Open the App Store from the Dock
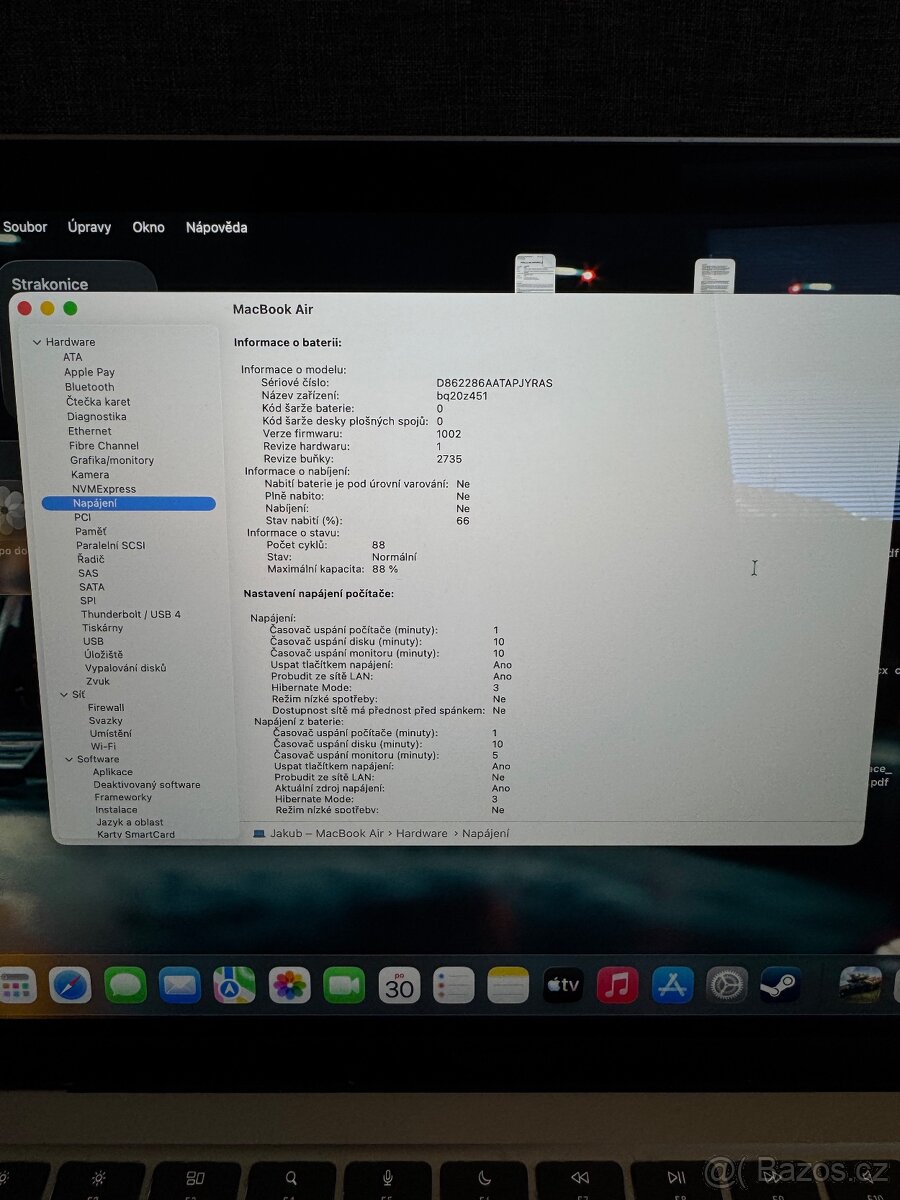Screen dimensions: 900x1200 pos(672,985)
